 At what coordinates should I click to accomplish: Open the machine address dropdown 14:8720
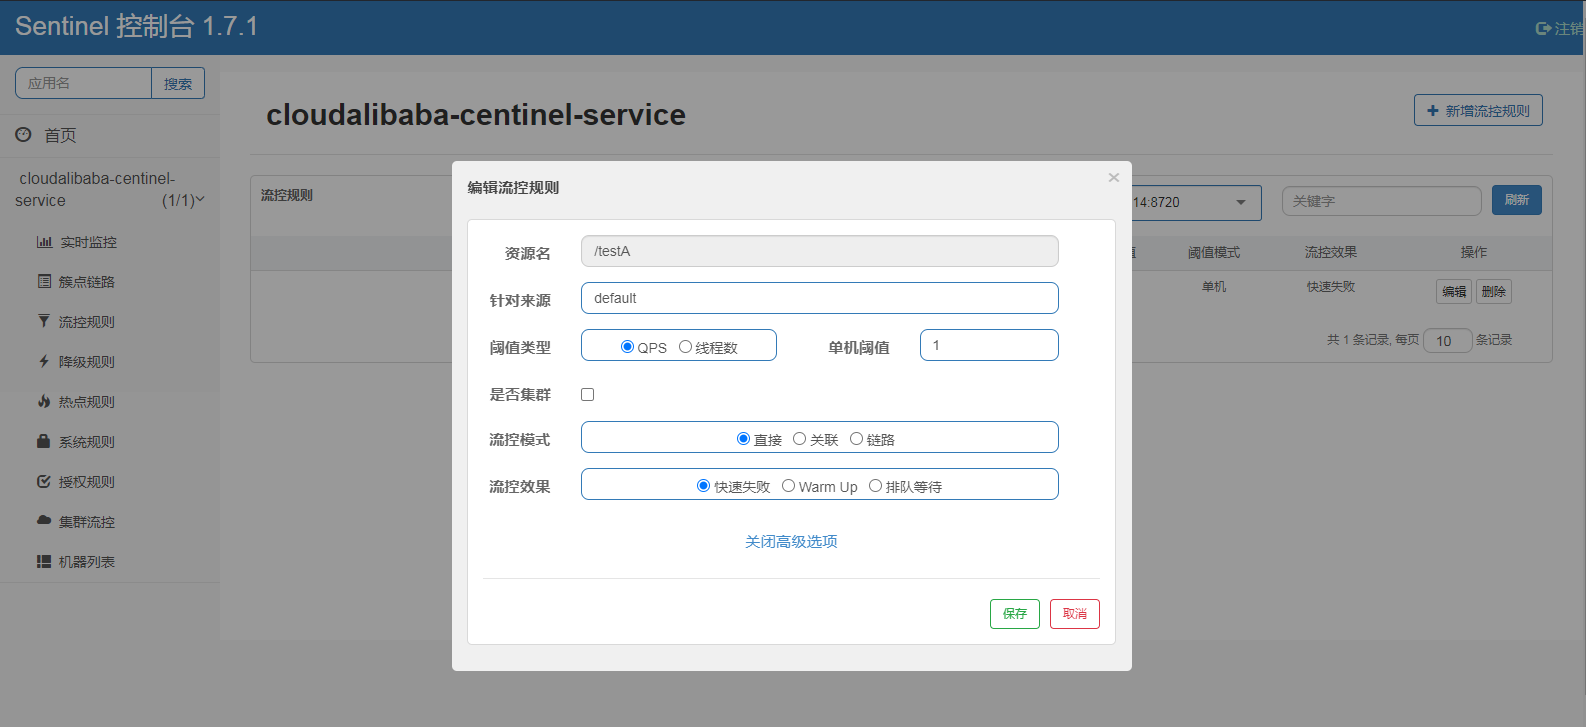coord(1196,202)
